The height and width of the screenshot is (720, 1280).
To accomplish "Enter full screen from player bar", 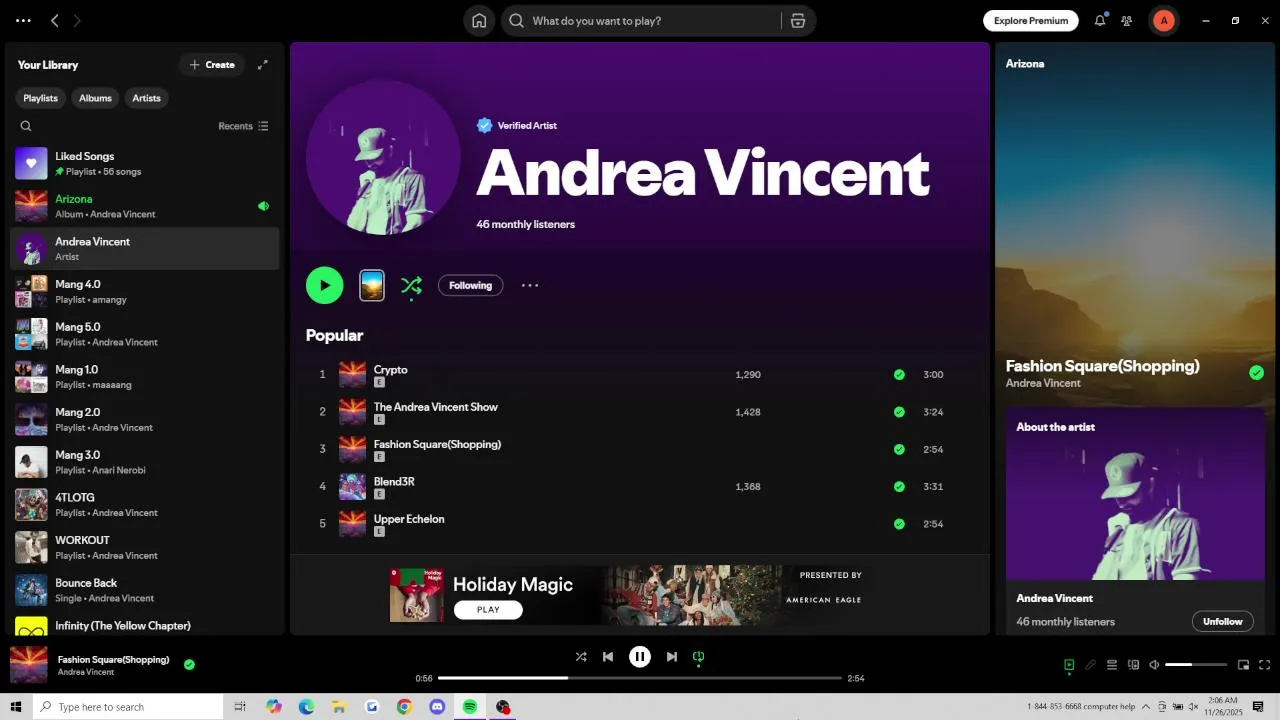I will [x=1264, y=665].
